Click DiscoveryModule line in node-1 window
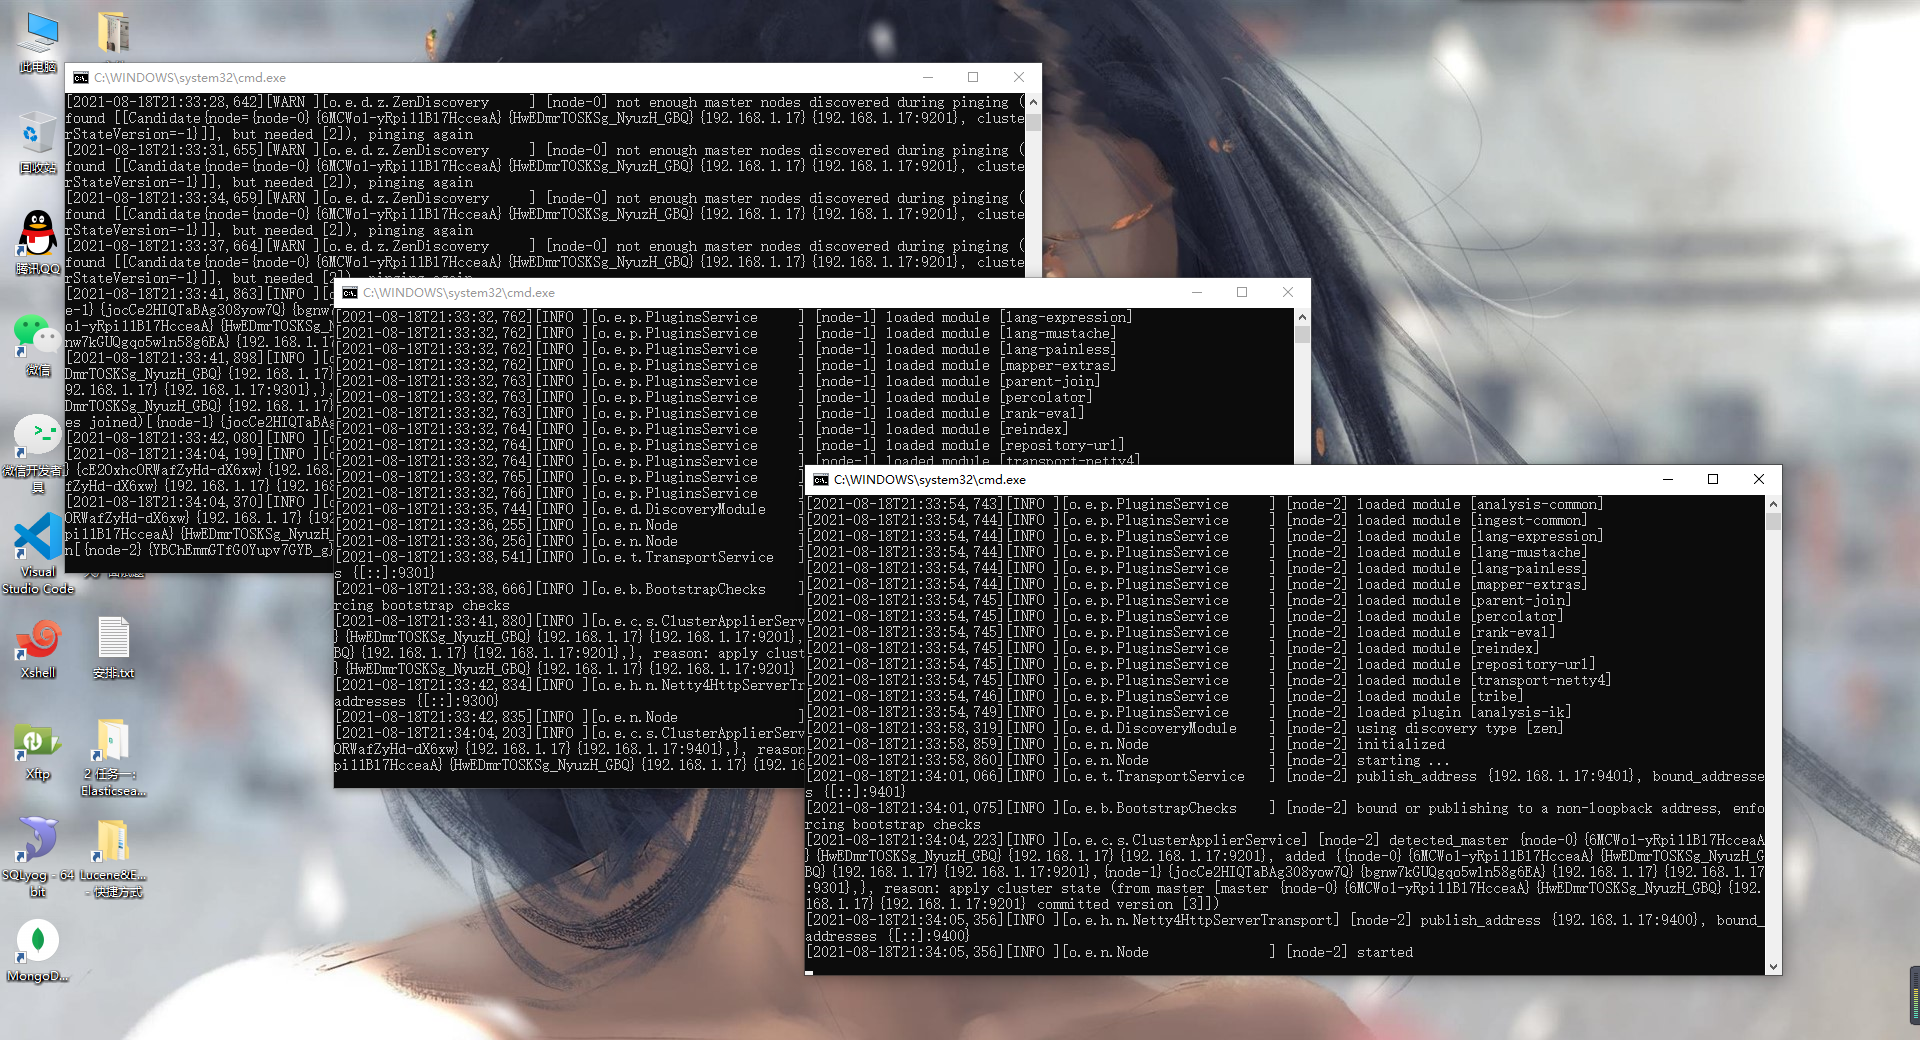The width and height of the screenshot is (1920, 1040). [x=570, y=510]
